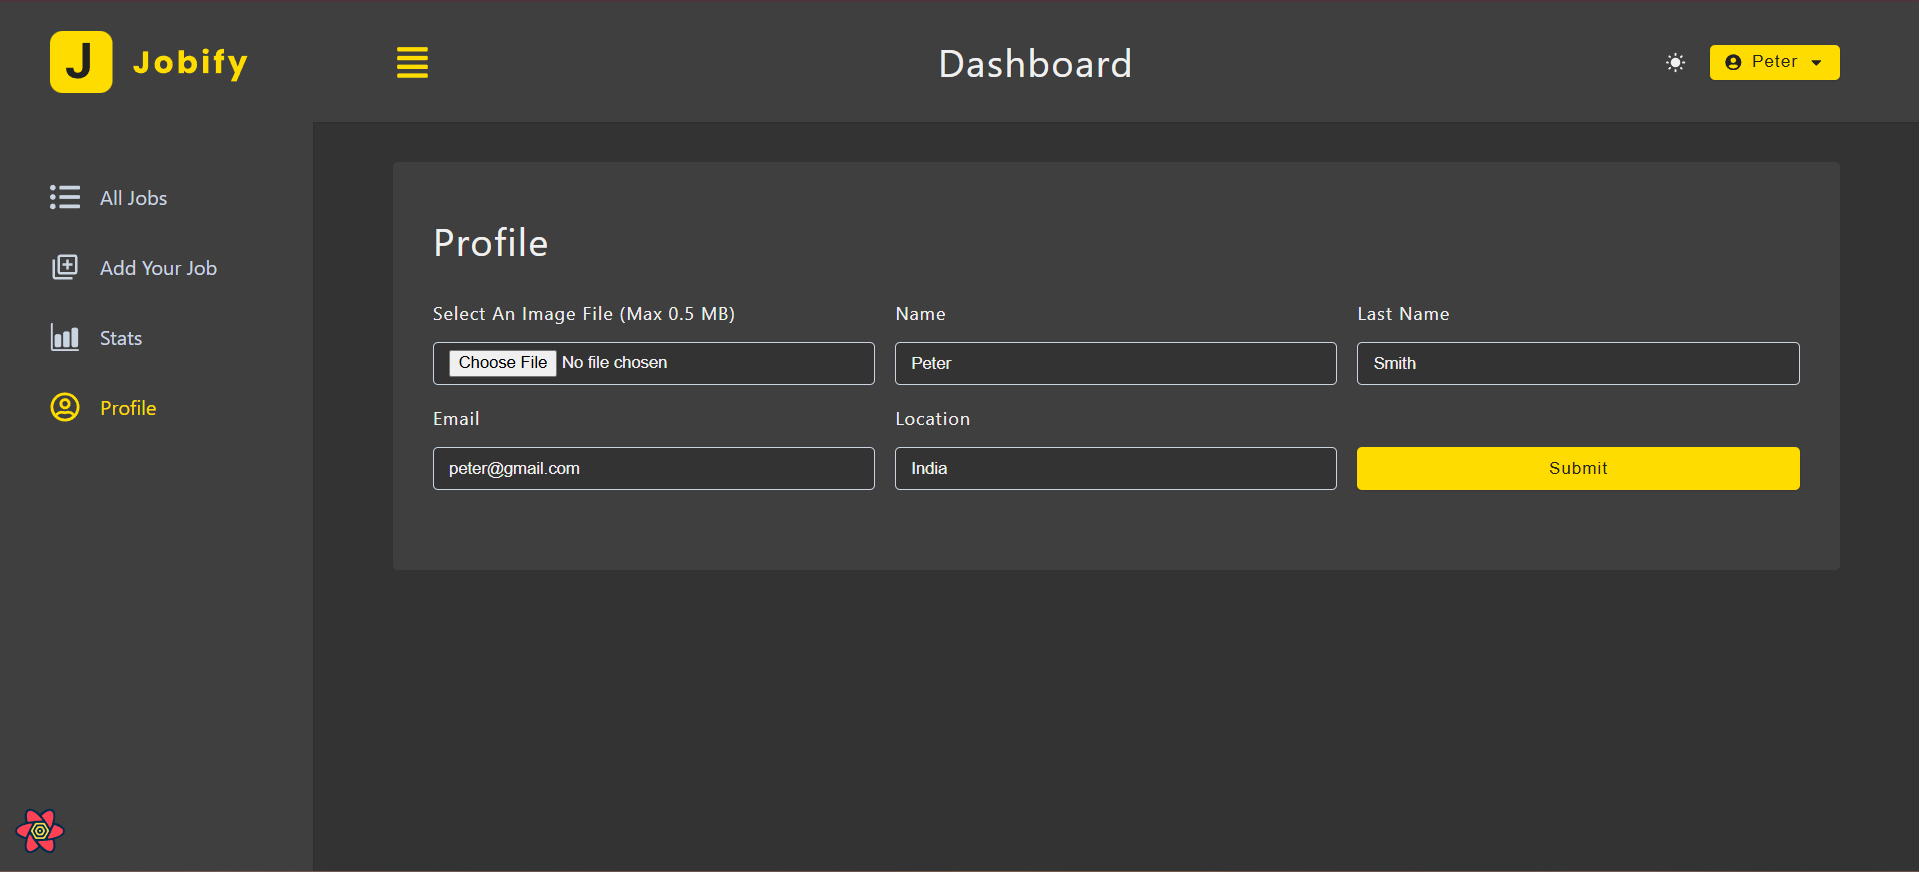Switch theme using the sun icon
Image resolution: width=1919 pixels, height=872 pixels.
(1675, 63)
